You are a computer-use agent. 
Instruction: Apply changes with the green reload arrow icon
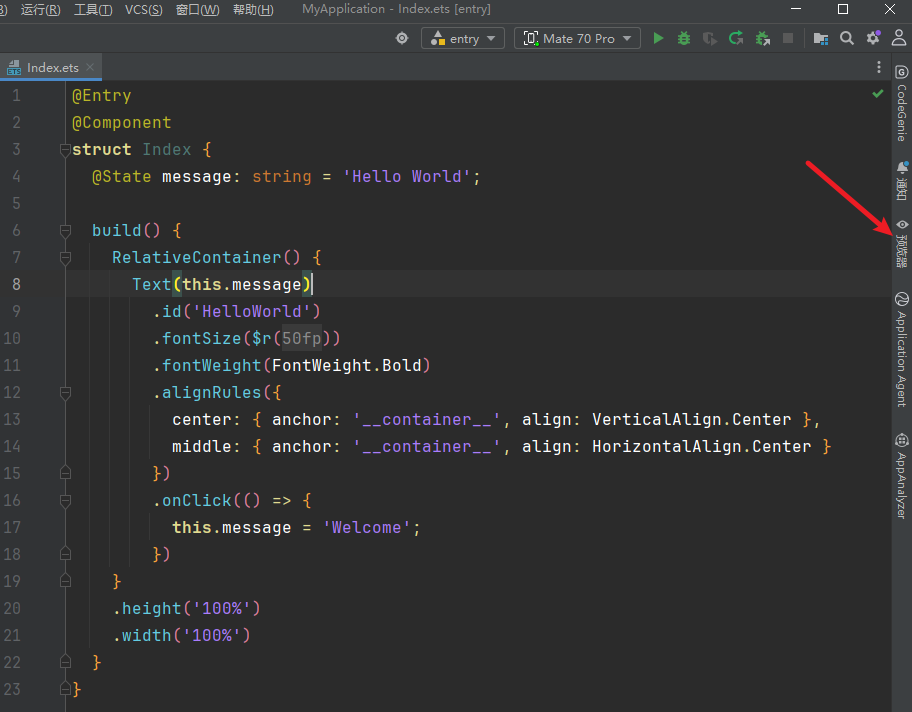click(736, 38)
